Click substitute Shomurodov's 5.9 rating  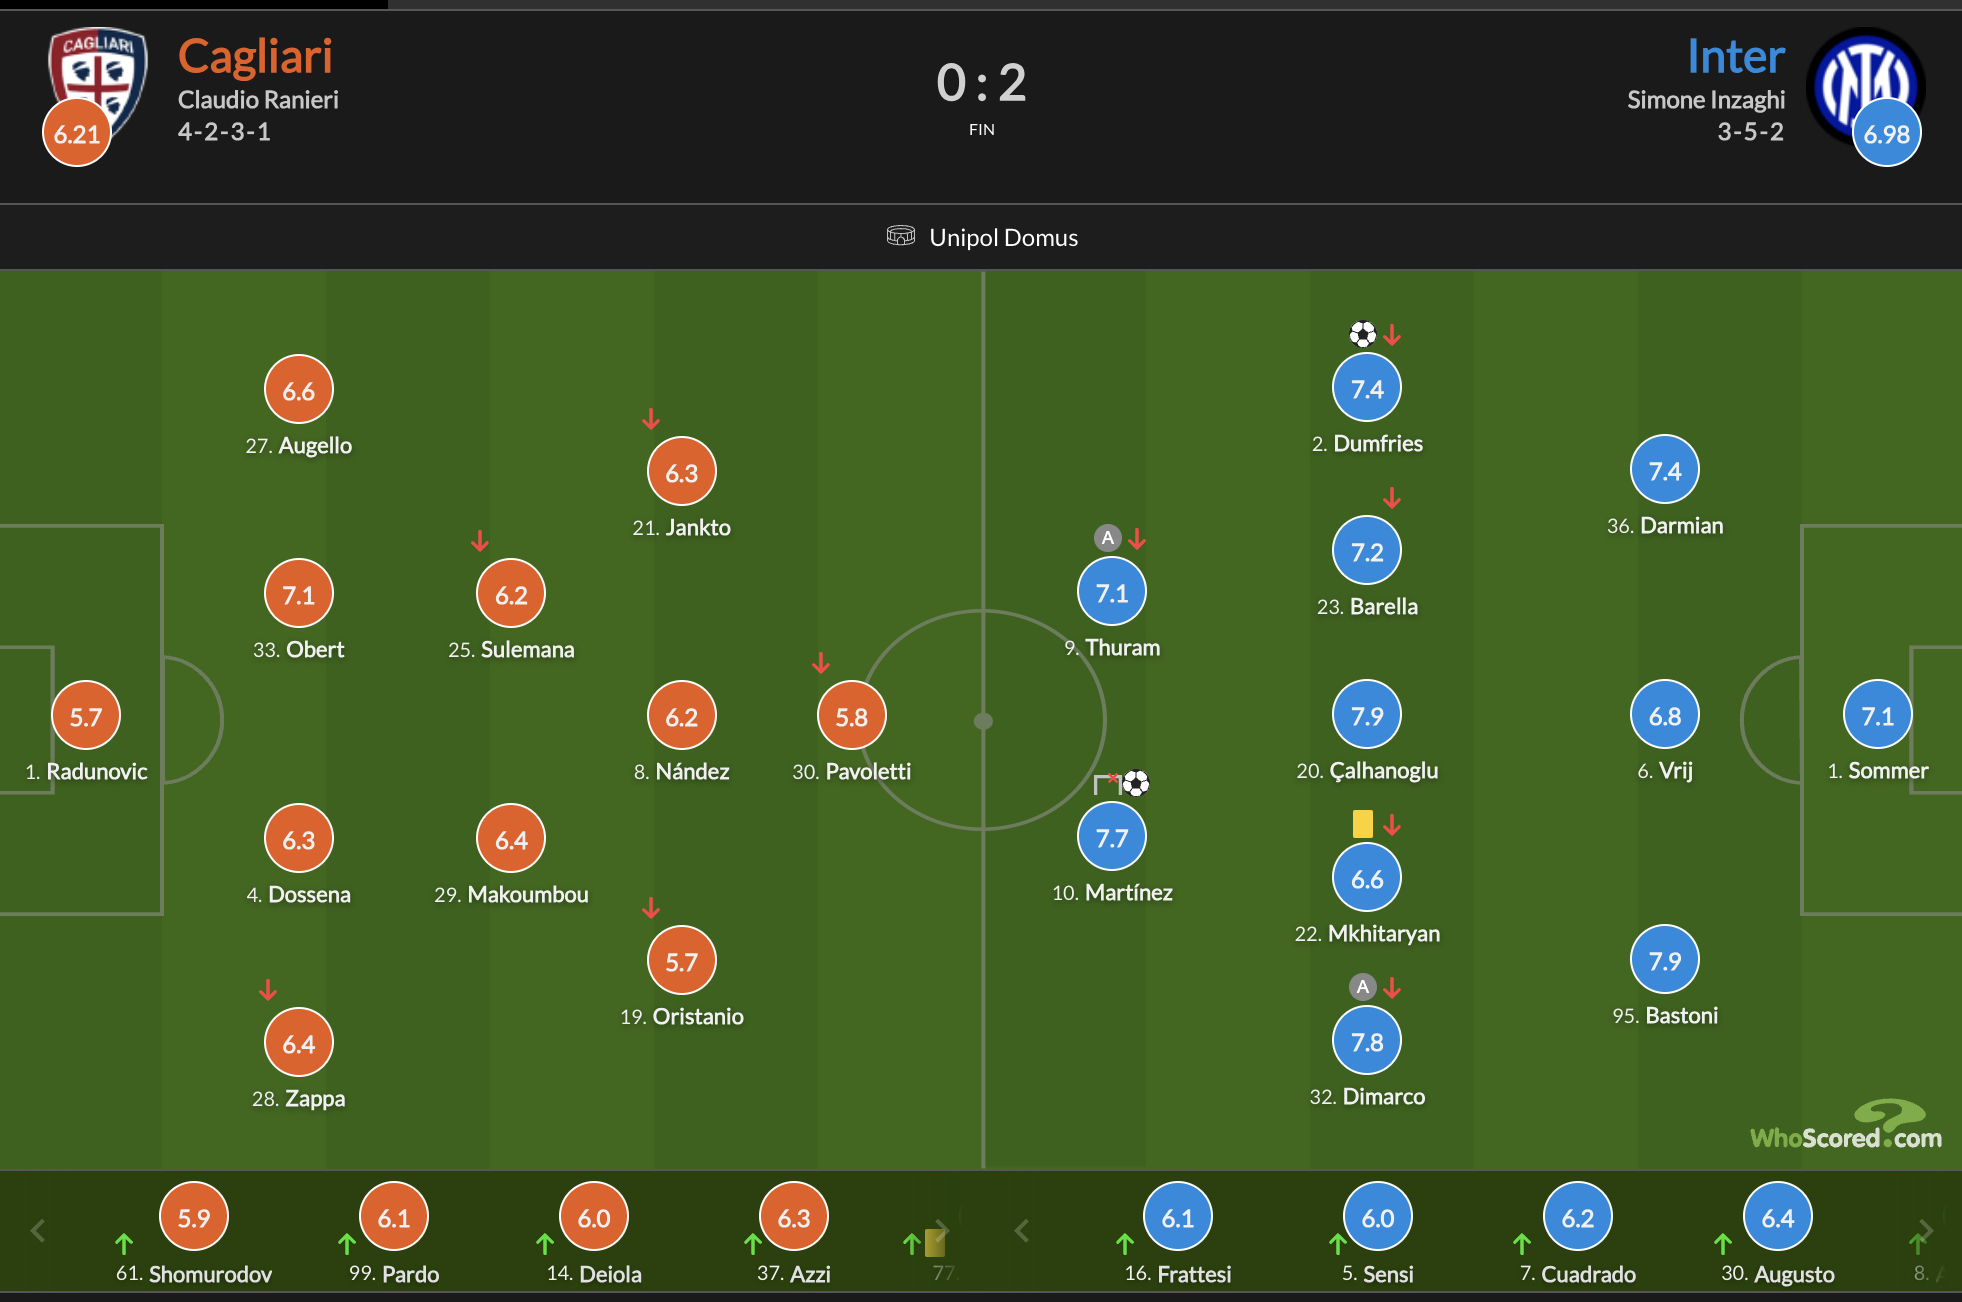click(x=194, y=1217)
